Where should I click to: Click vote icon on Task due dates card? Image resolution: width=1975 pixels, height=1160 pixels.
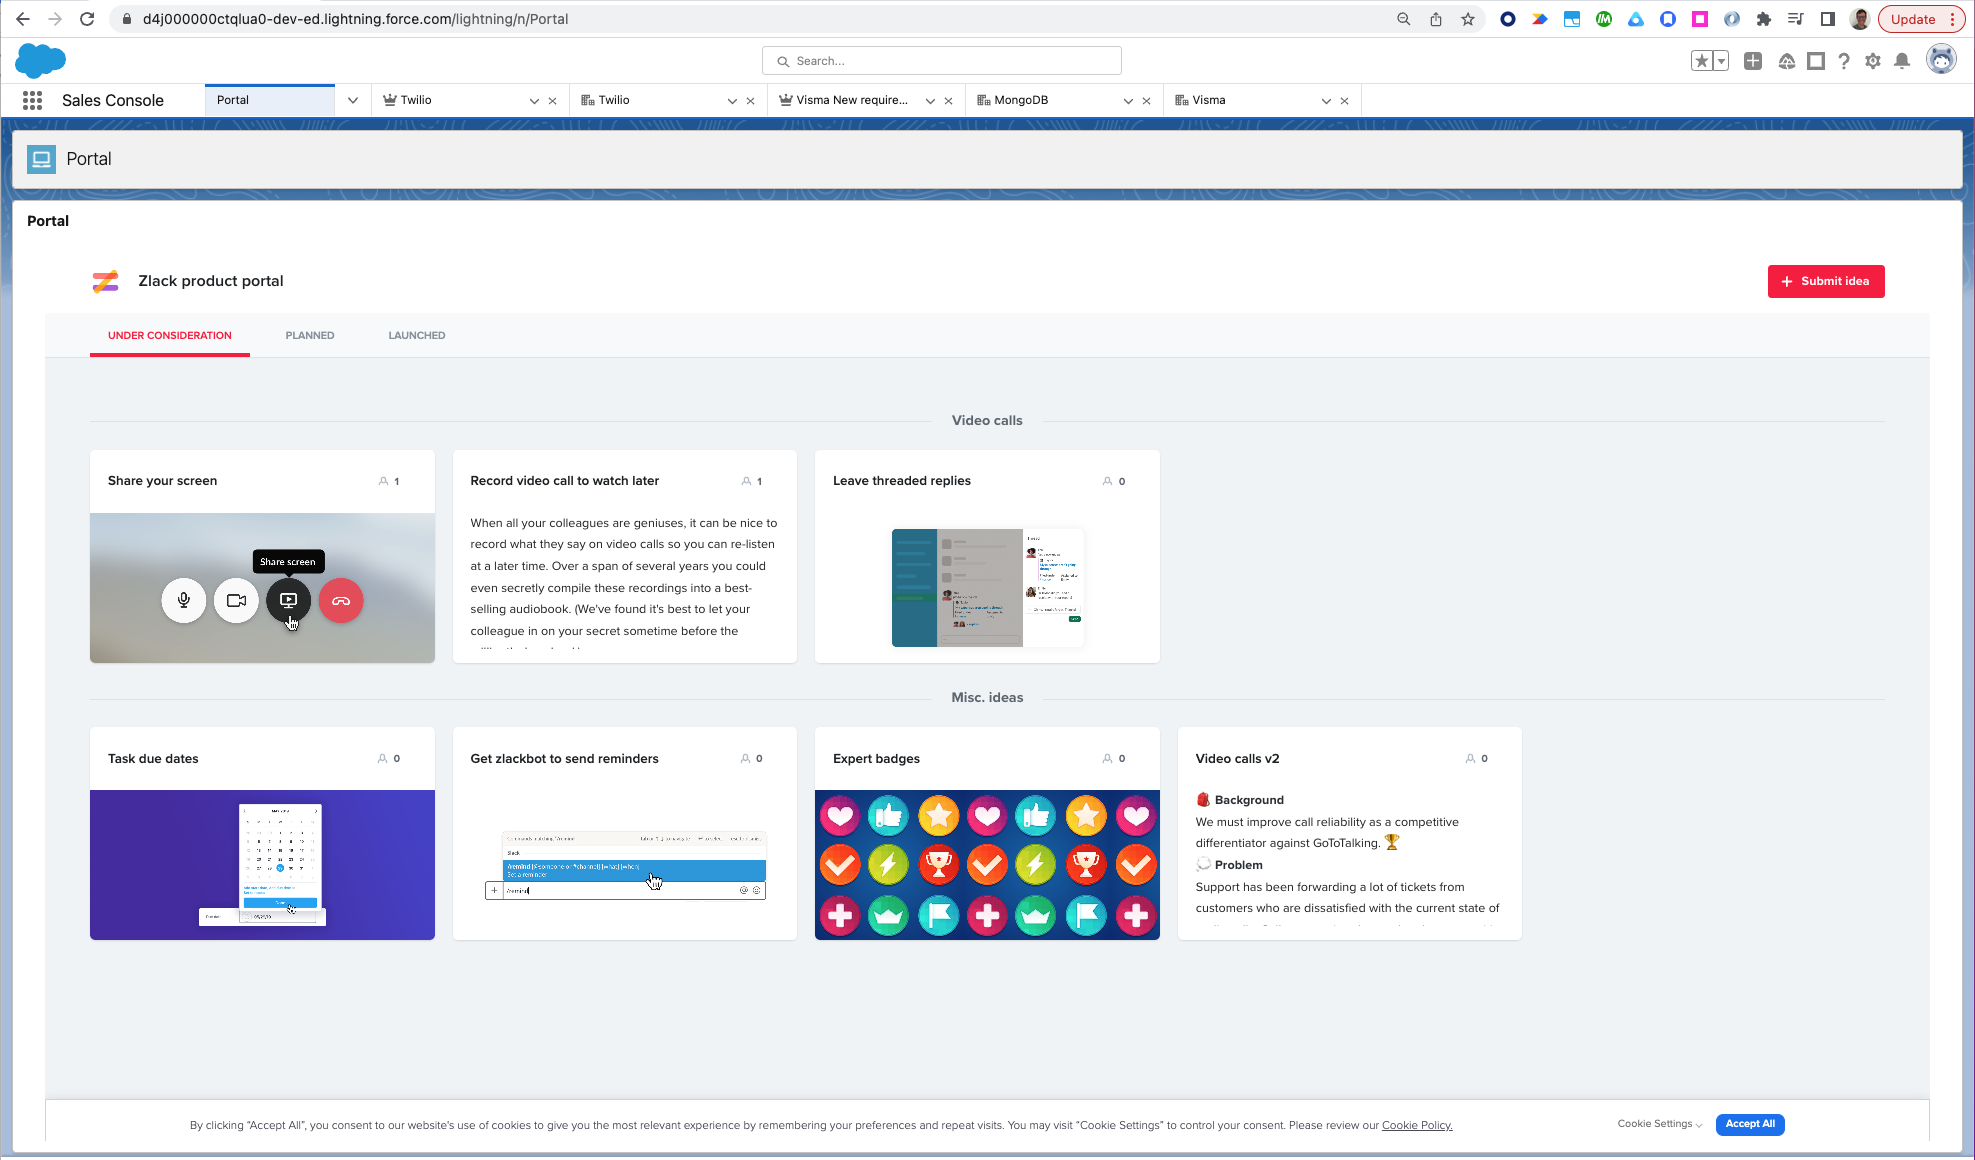tap(382, 759)
